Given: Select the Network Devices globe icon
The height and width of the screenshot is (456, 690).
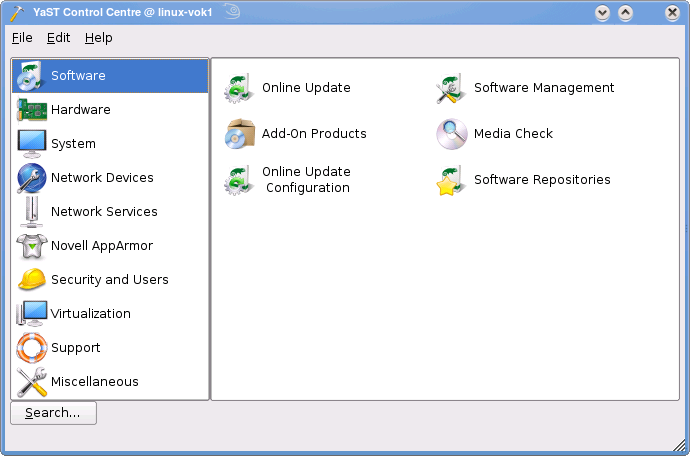Looking at the screenshot, I should pyautogui.click(x=31, y=178).
